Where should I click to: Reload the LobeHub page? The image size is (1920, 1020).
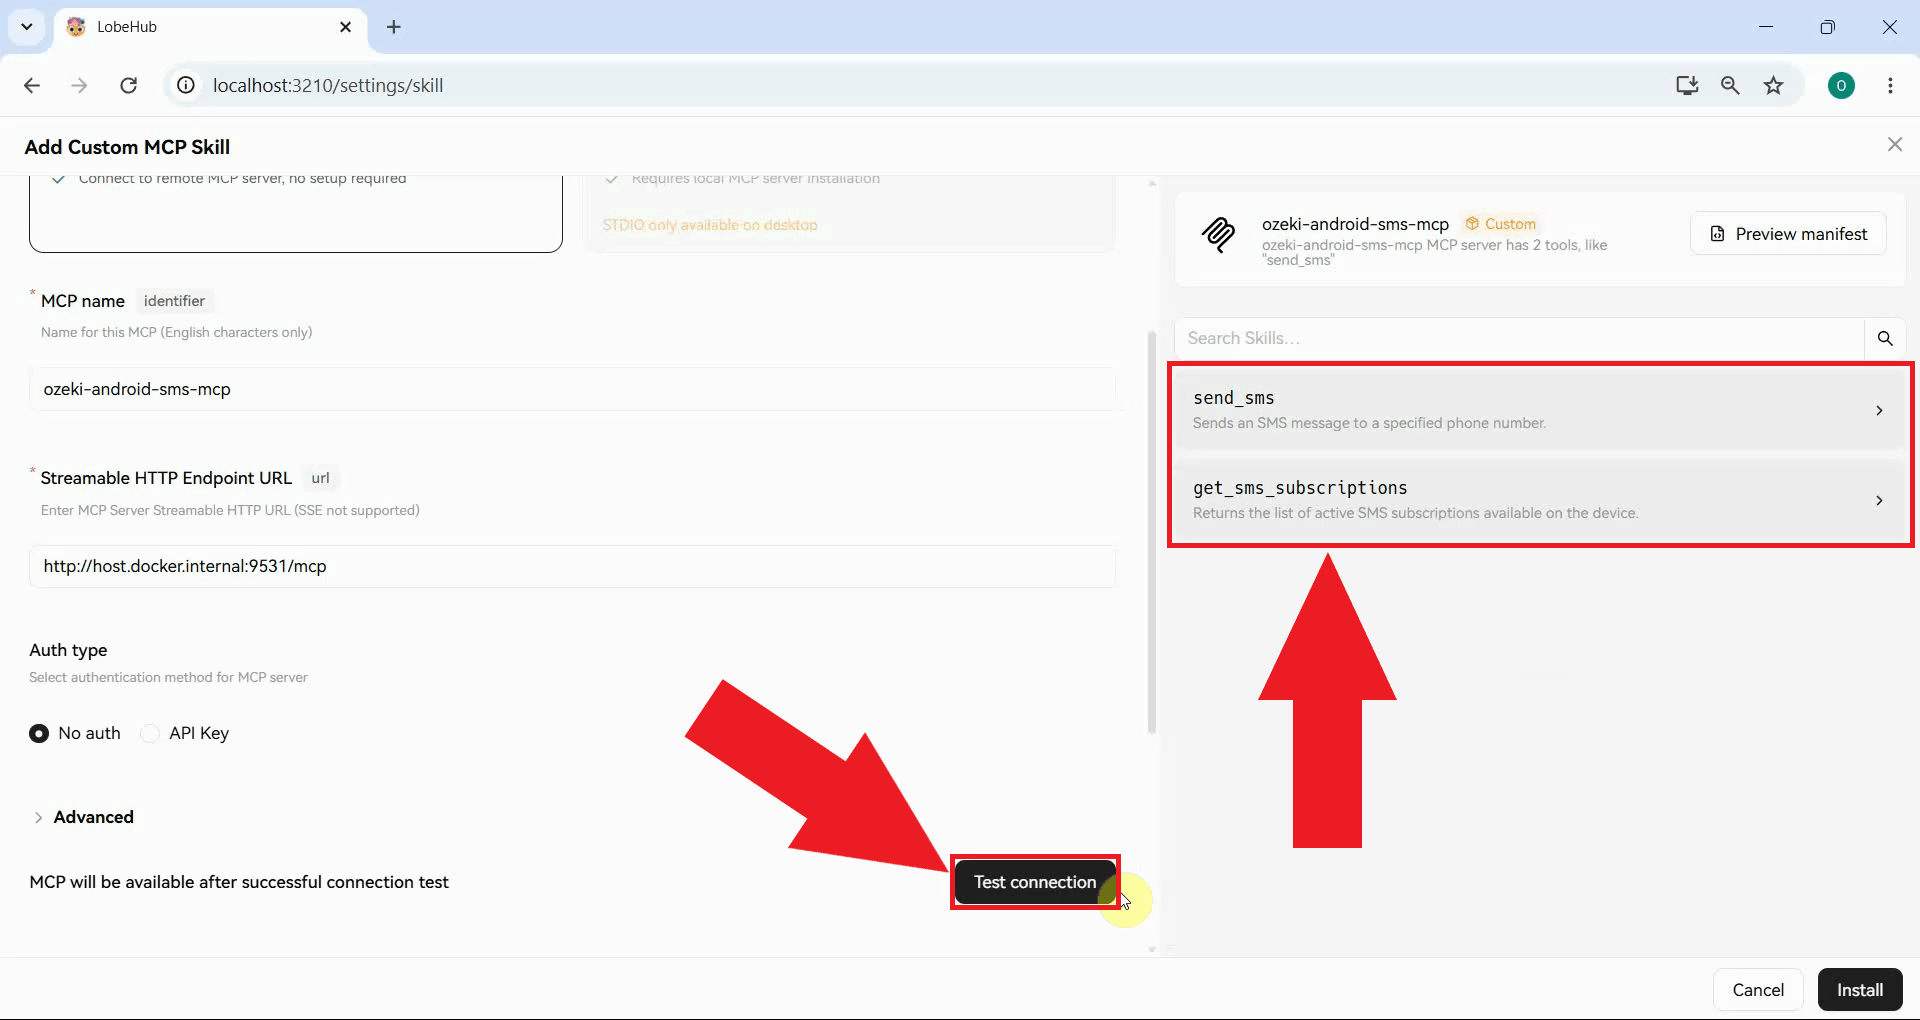point(128,85)
